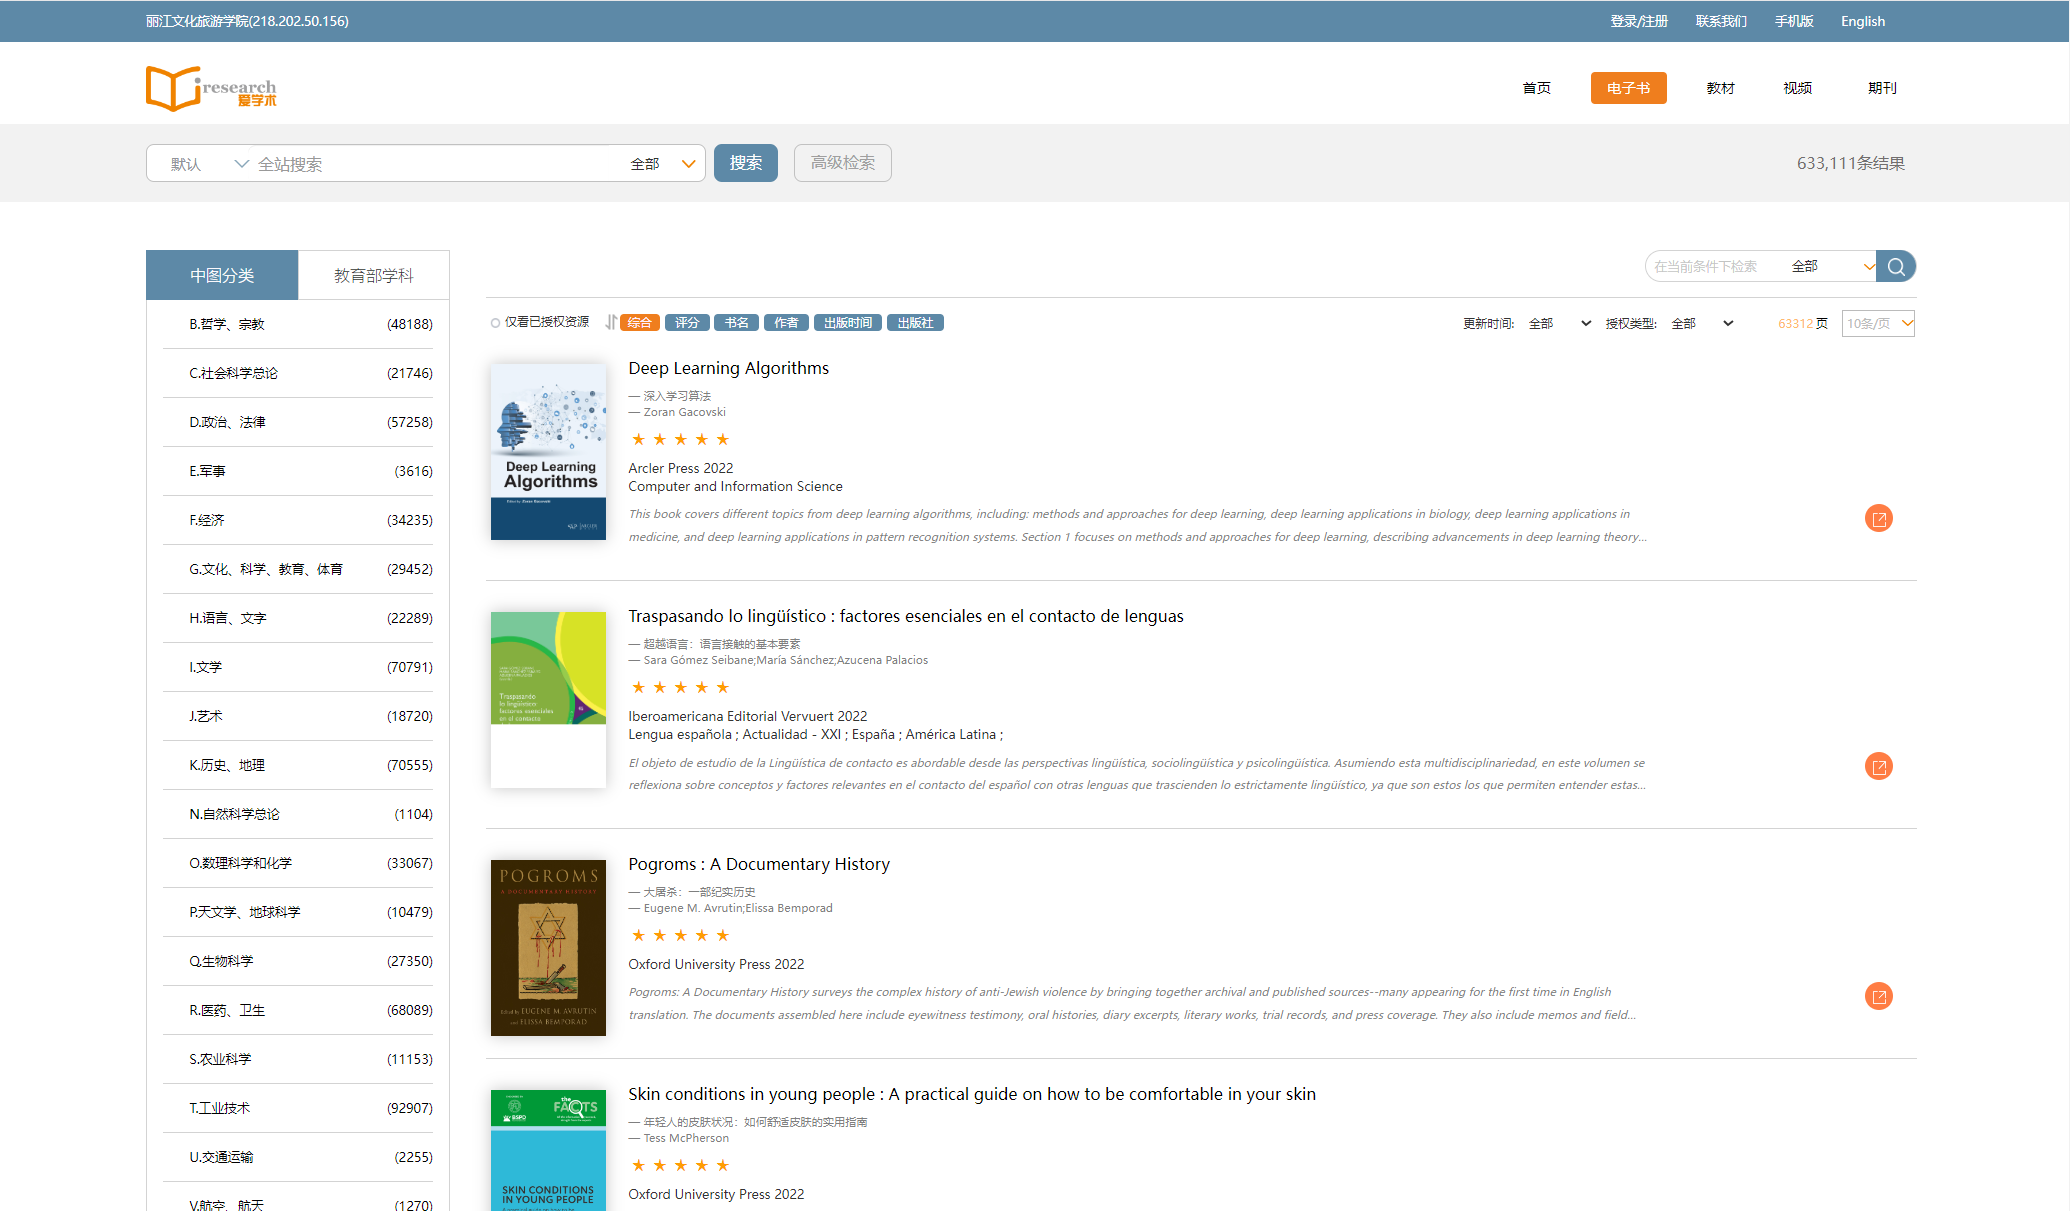This screenshot has height=1211, width=2070.
Task: Click the 搜索 button
Action: click(746, 163)
